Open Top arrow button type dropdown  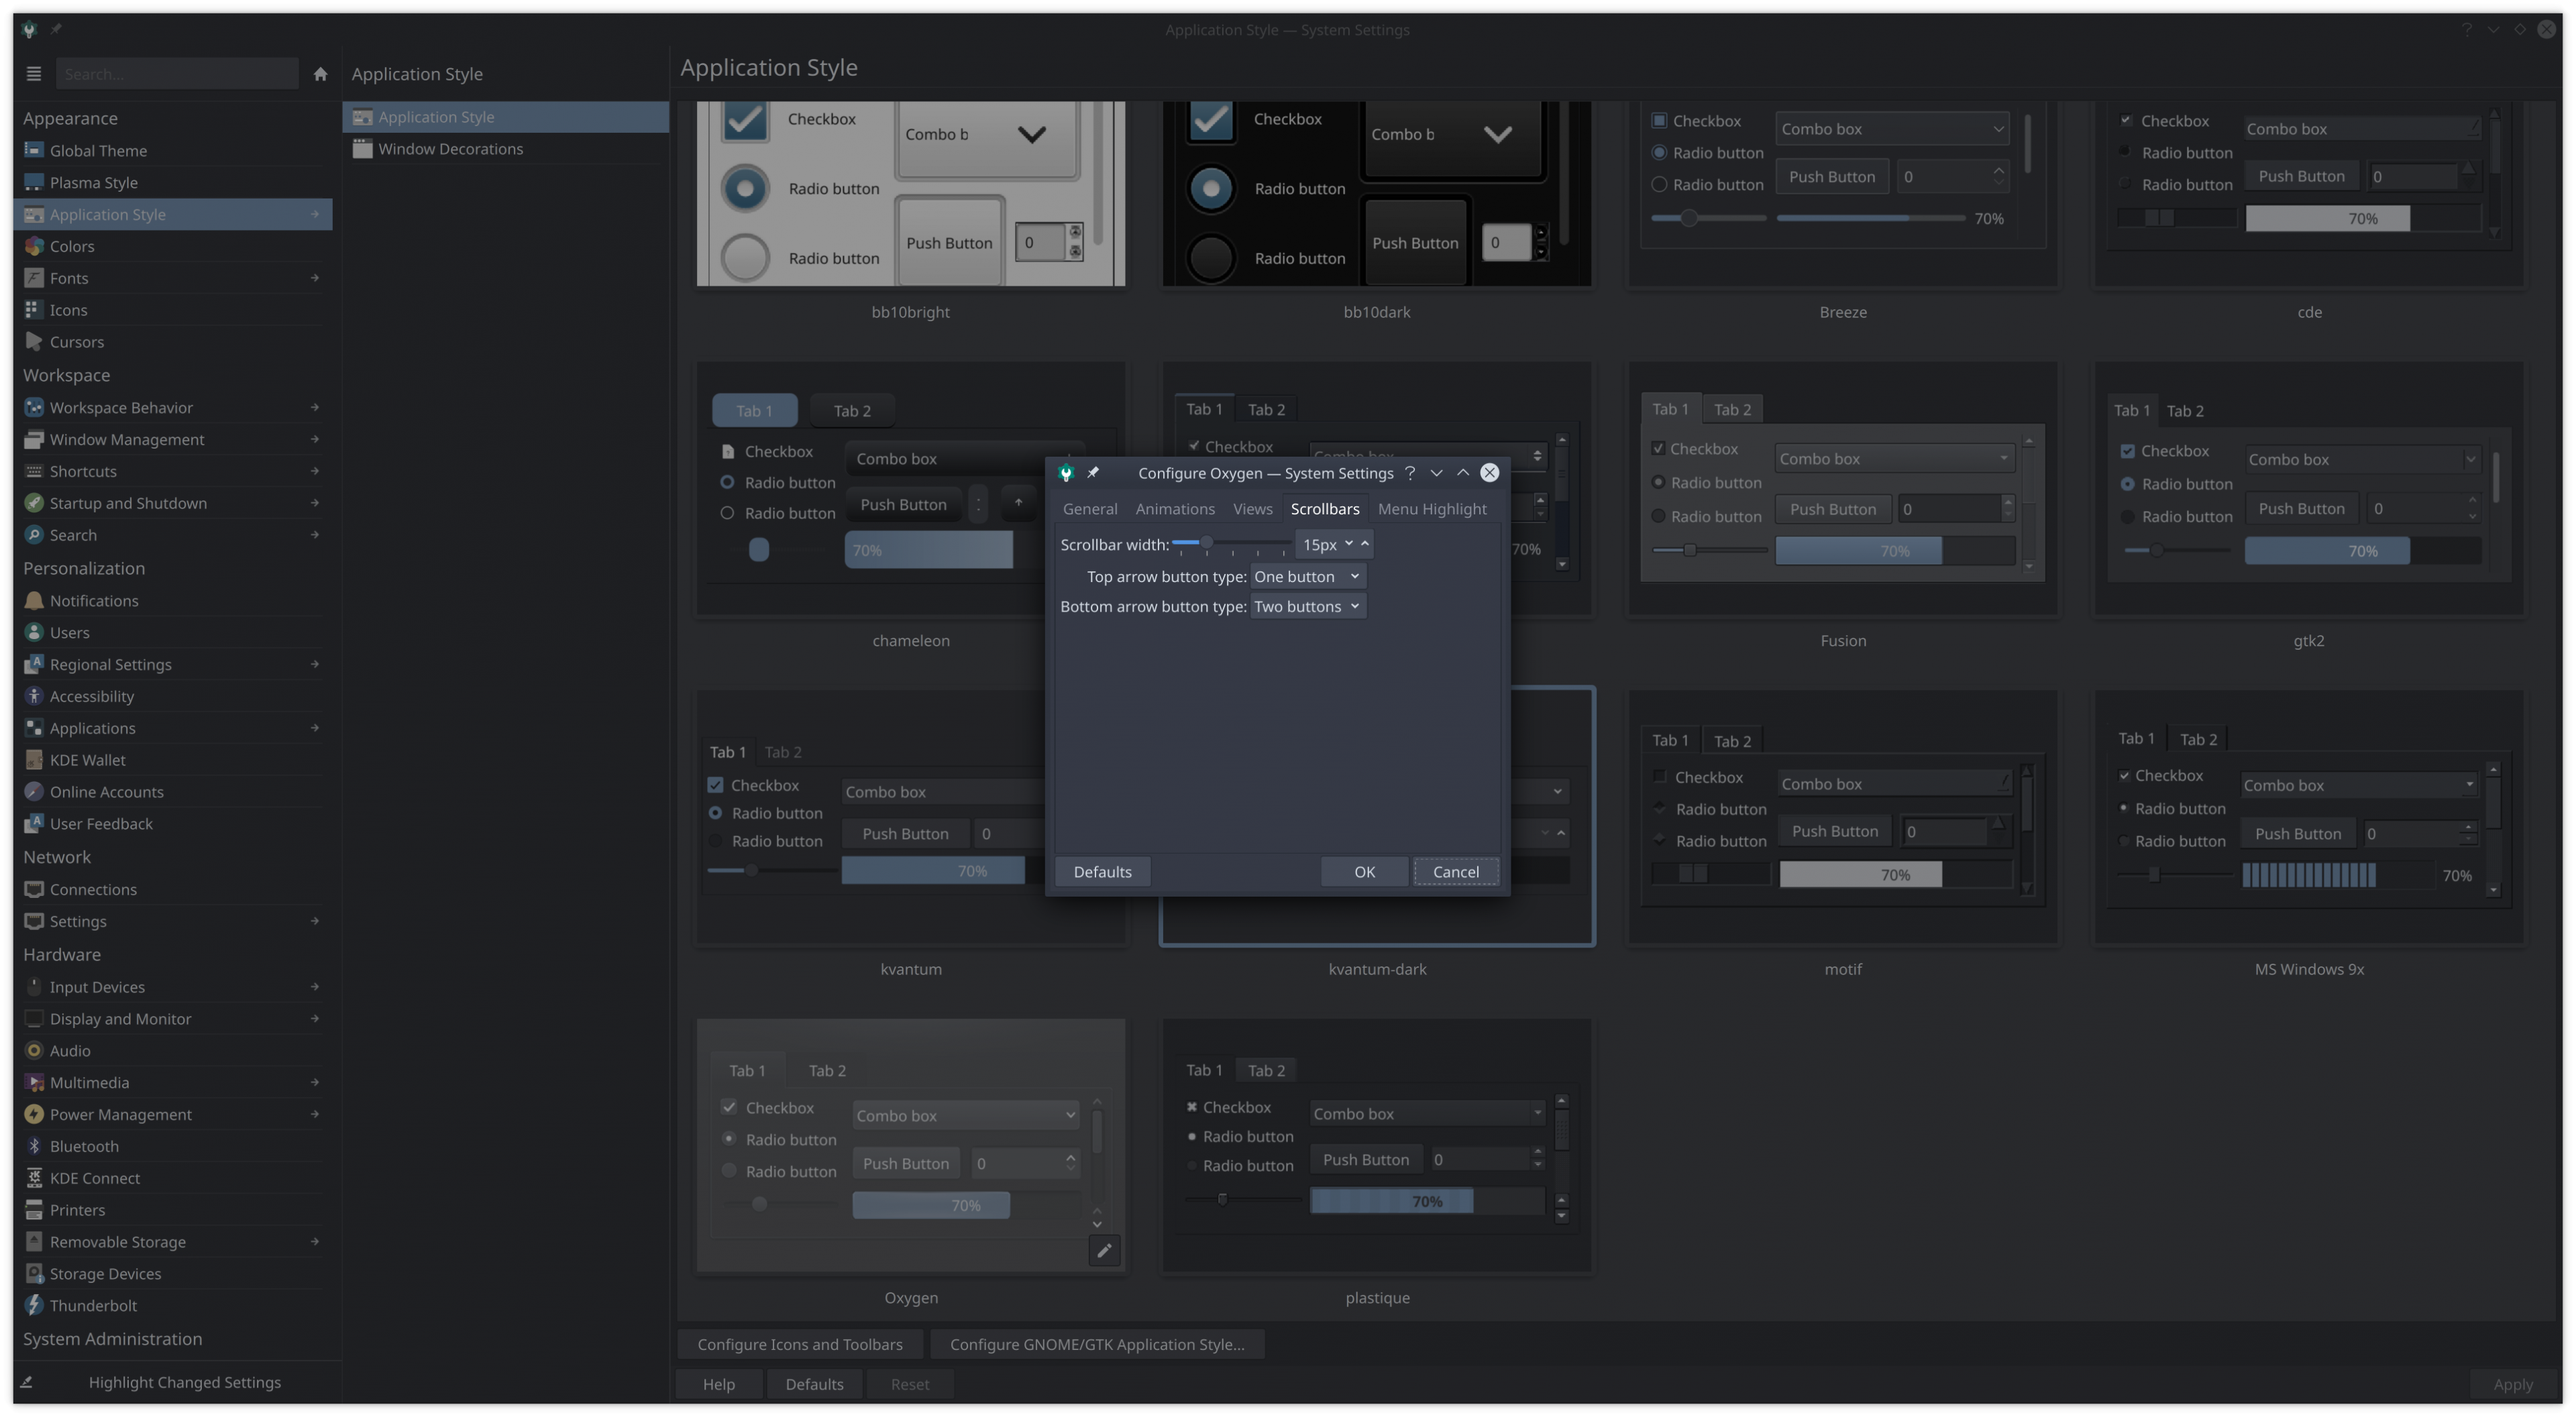pyautogui.click(x=1307, y=576)
